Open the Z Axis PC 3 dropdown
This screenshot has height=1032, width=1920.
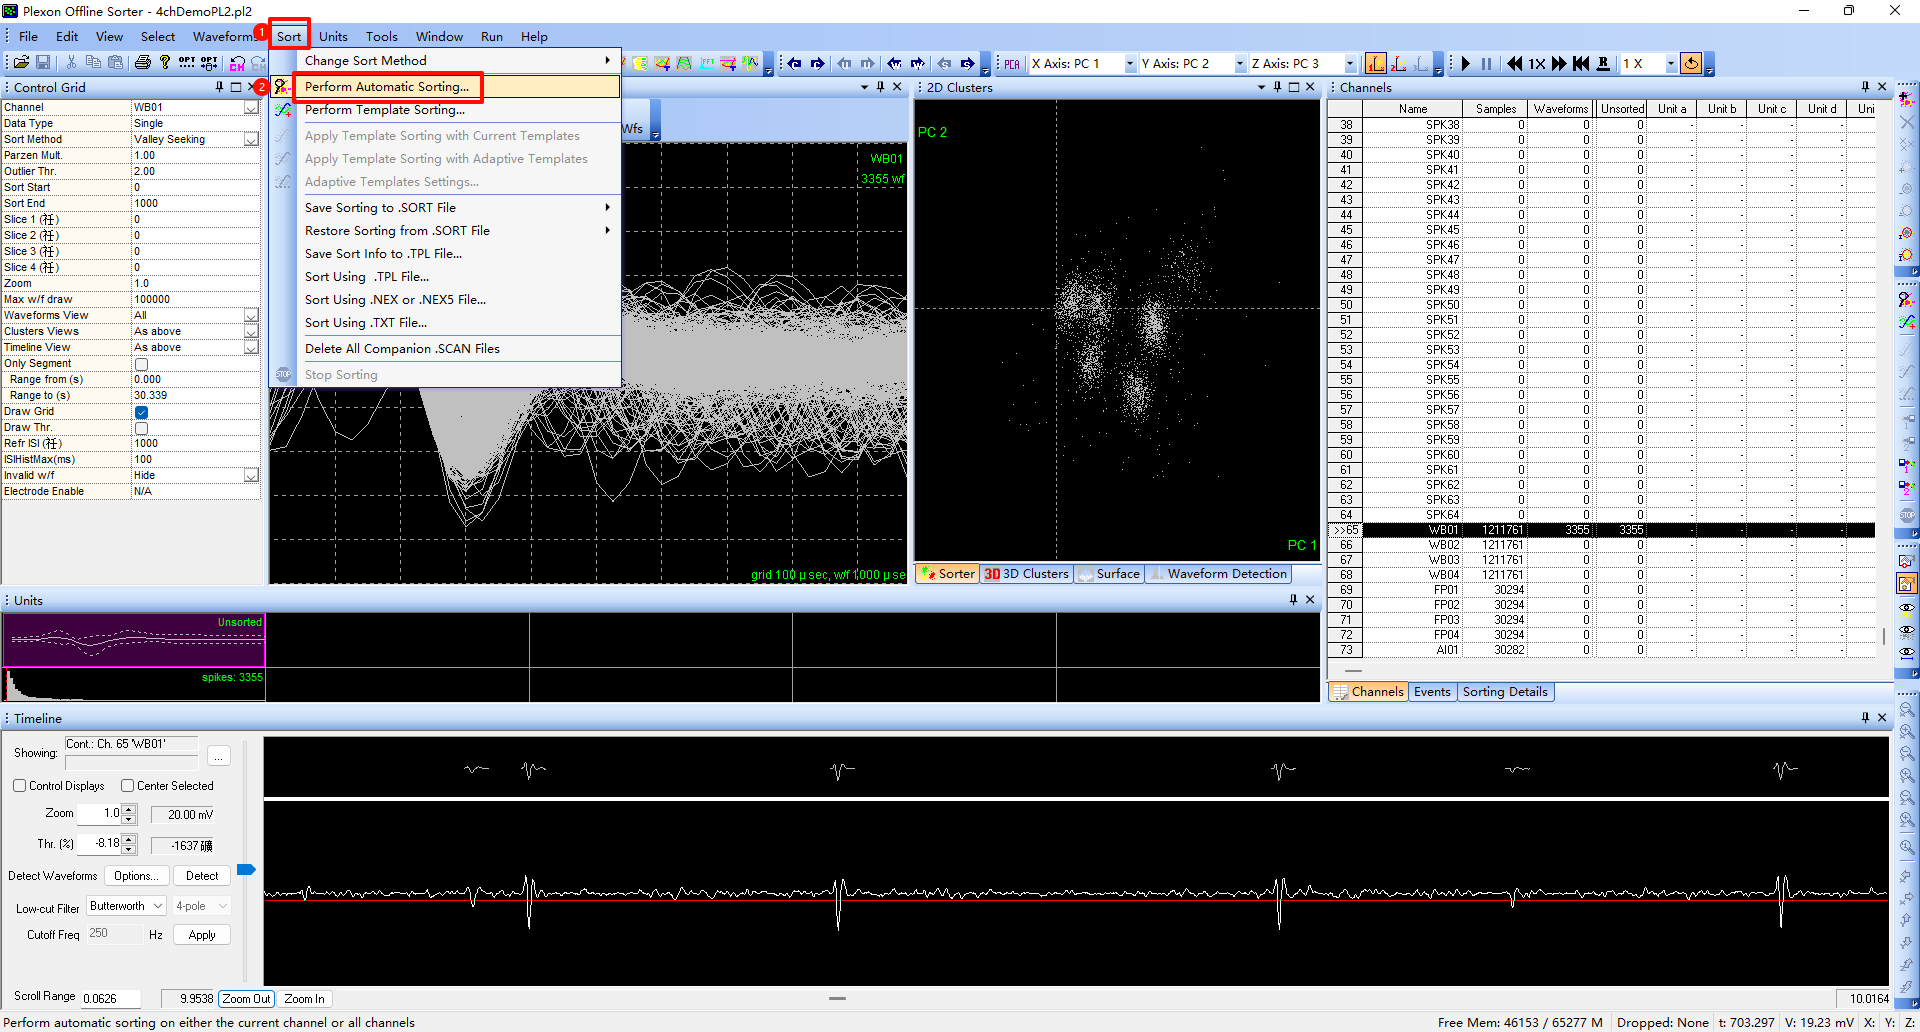(x=1350, y=64)
